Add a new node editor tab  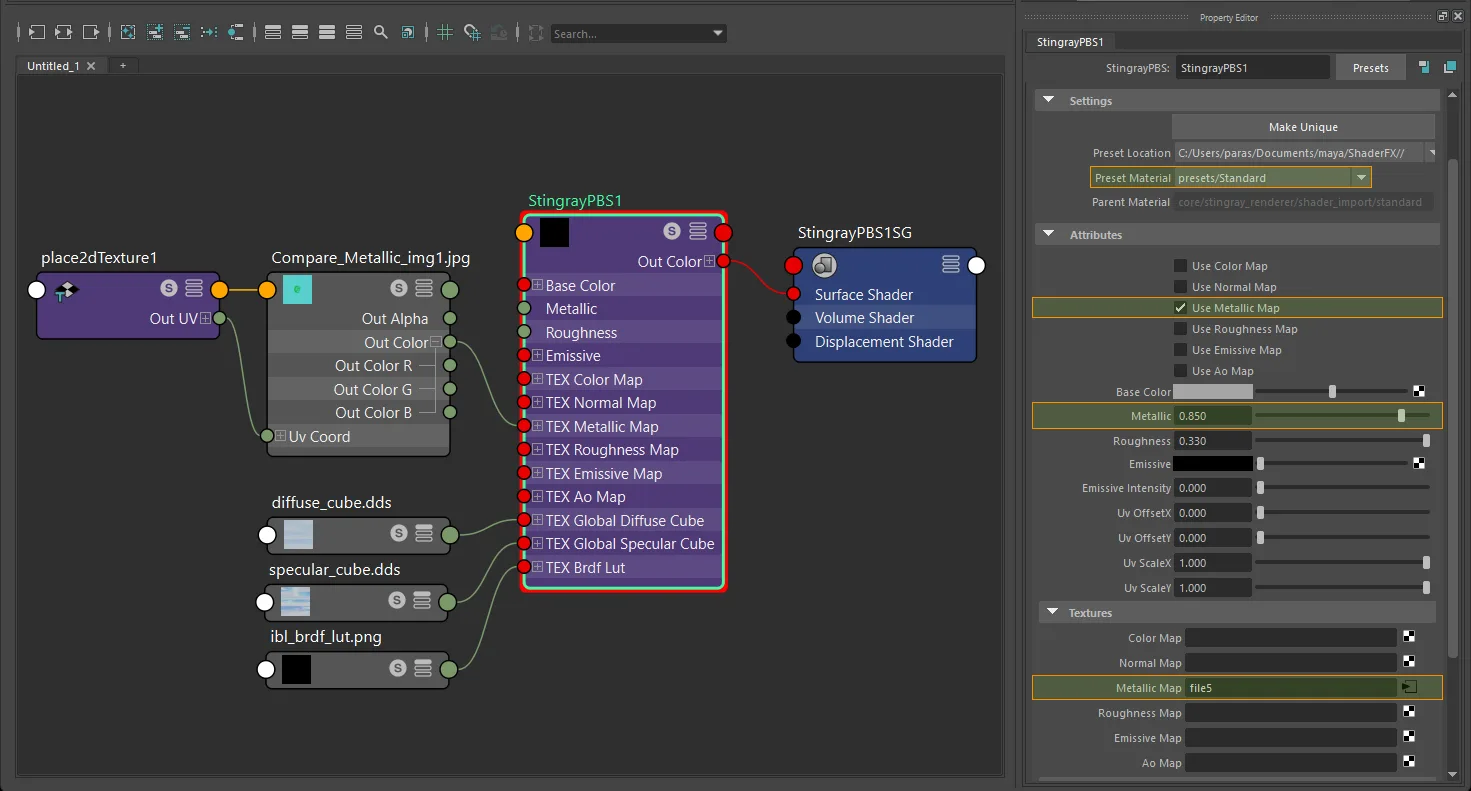123,65
